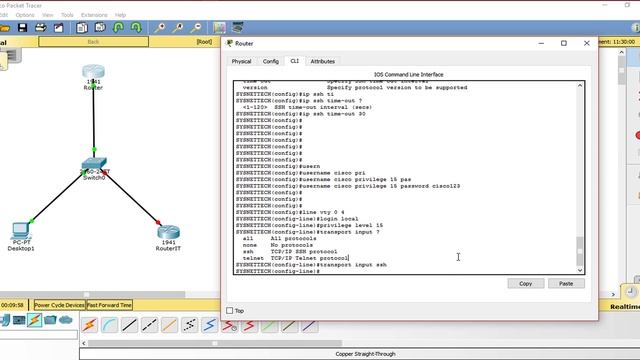Click the Print toolbar icon
The width and height of the screenshot is (640, 360).
point(40,28)
